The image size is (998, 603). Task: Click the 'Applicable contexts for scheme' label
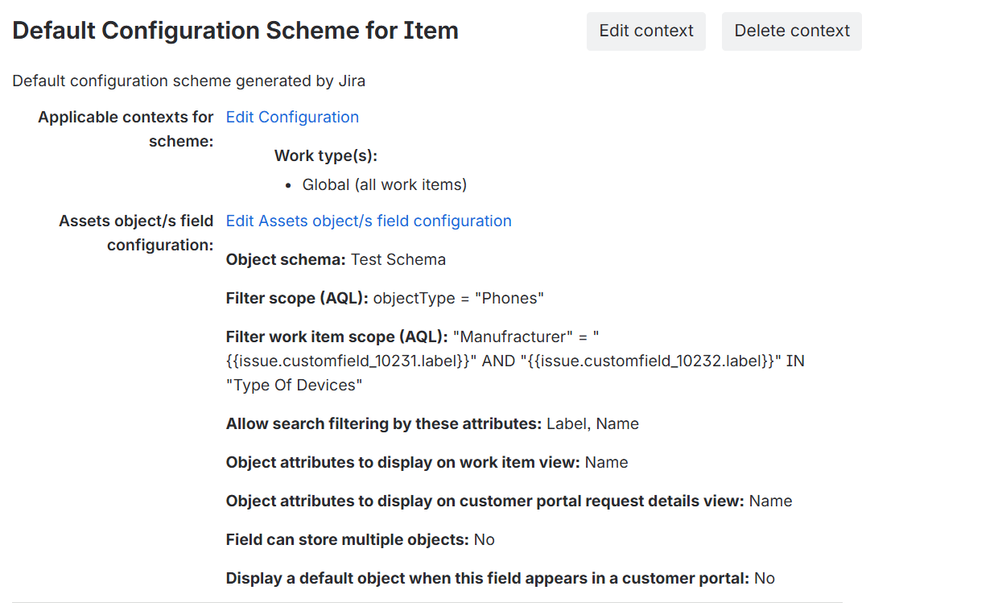(x=126, y=129)
